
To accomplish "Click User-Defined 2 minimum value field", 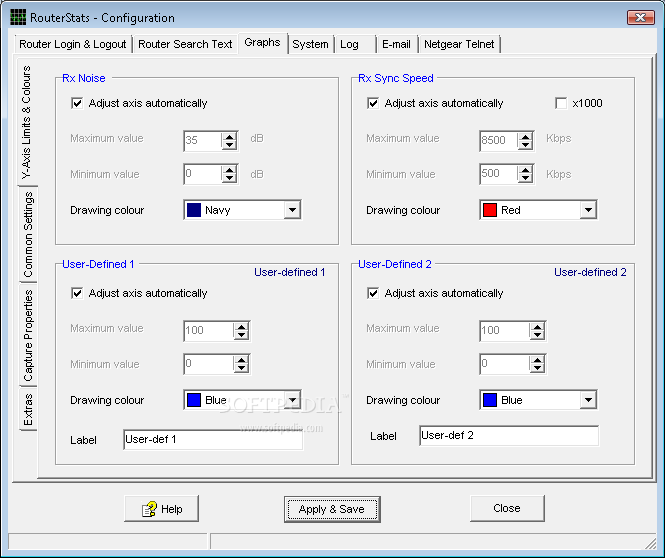I will point(505,364).
